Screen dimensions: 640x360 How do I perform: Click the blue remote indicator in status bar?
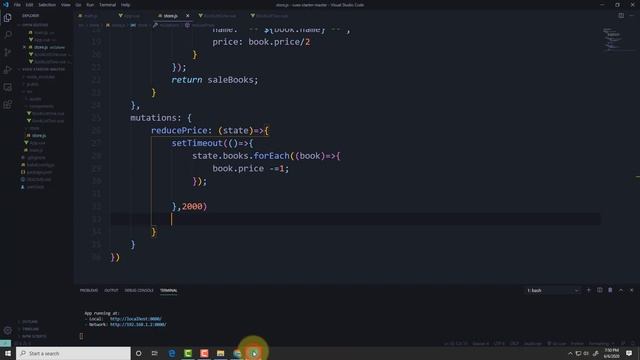click(x=5, y=343)
